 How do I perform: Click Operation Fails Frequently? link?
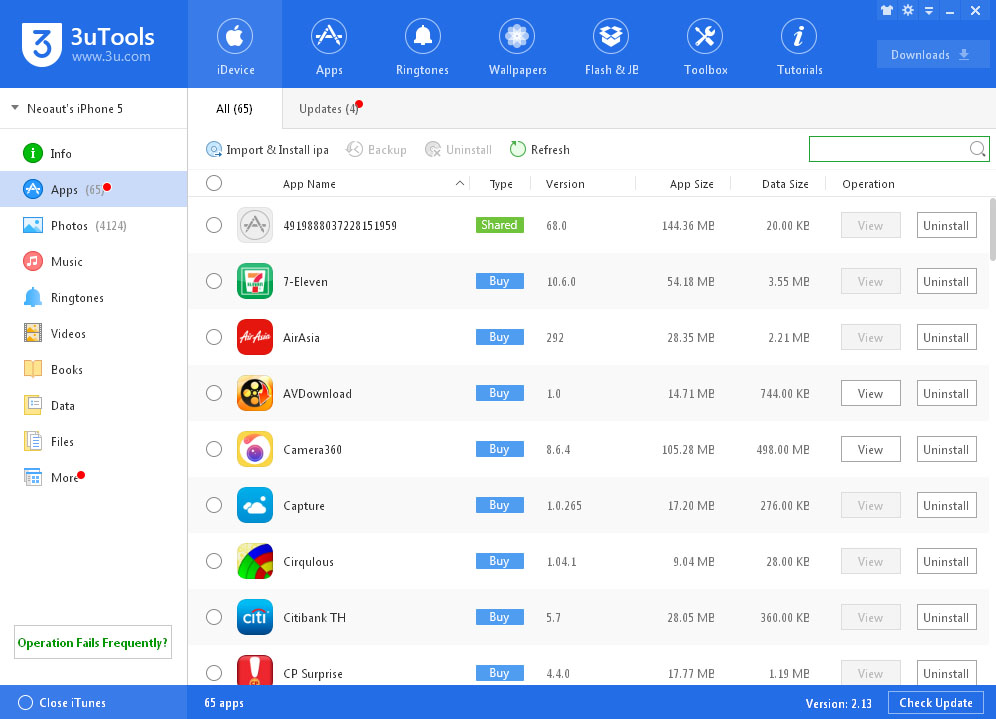[x=93, y=642]
